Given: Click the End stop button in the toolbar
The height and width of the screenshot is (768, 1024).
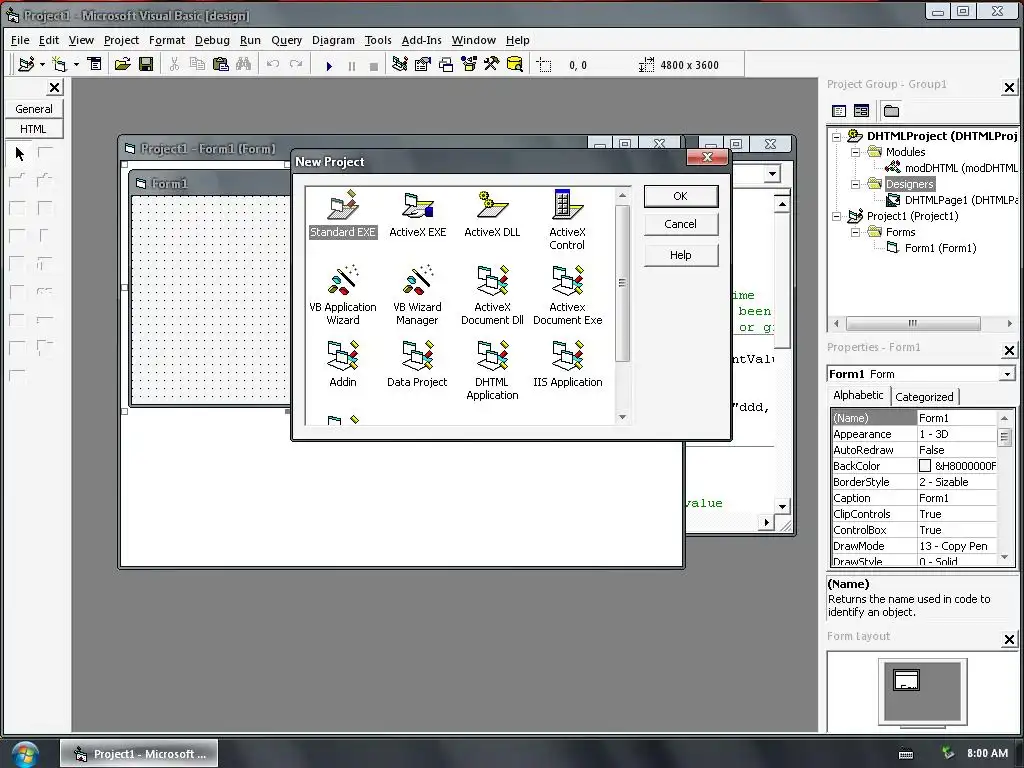Looking at the screenshot, I should 374,65.
